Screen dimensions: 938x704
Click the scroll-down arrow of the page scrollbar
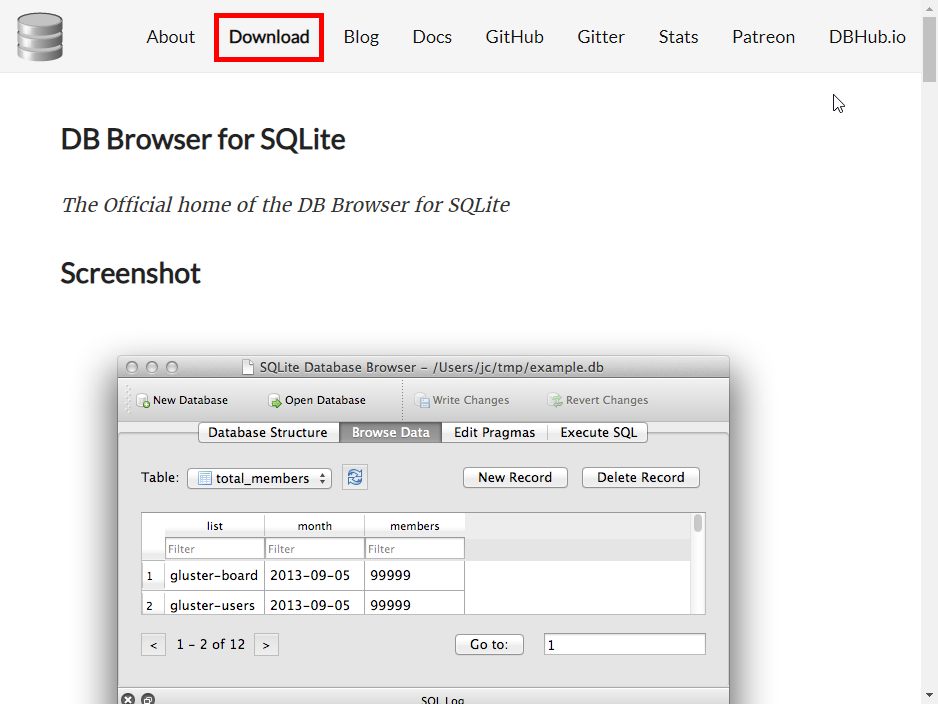929,695
